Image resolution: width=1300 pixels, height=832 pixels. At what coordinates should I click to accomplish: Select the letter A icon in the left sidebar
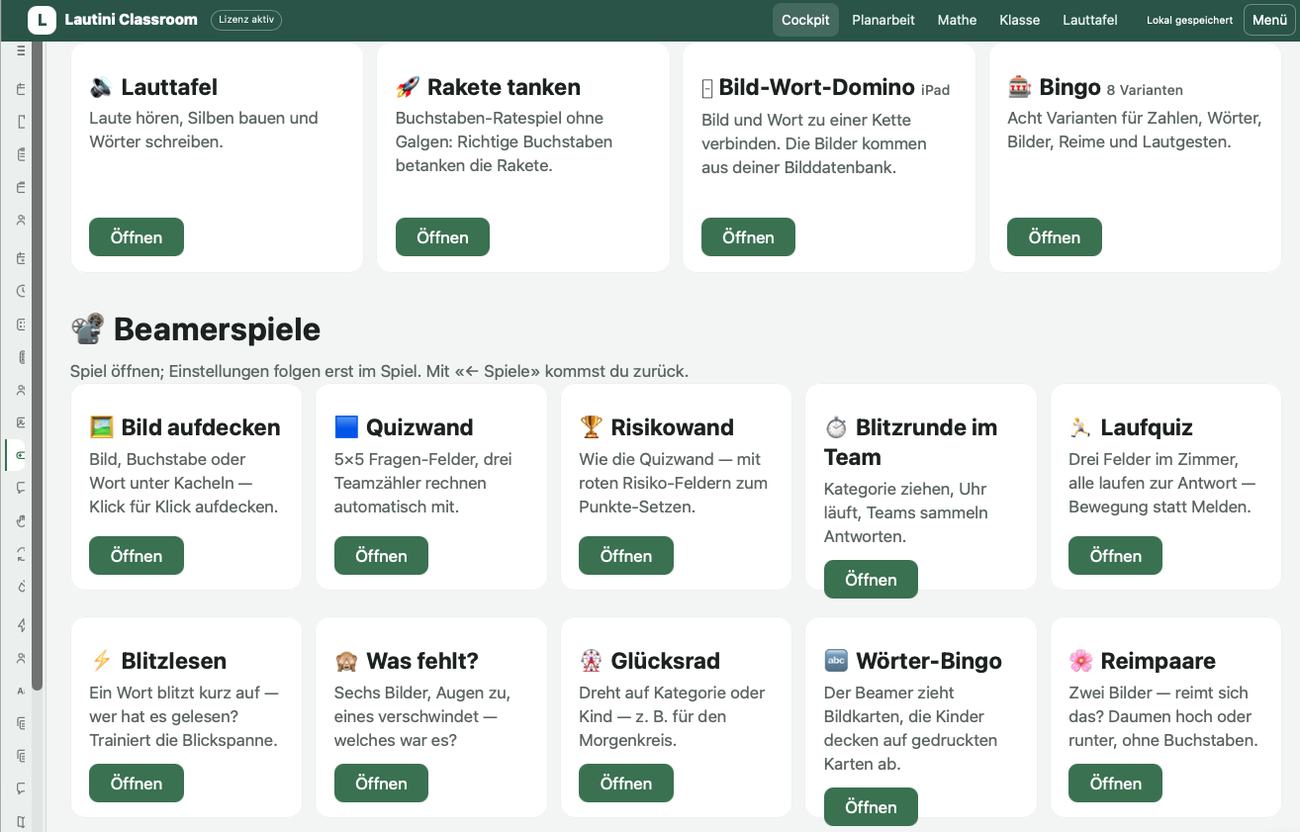point(21,691)
